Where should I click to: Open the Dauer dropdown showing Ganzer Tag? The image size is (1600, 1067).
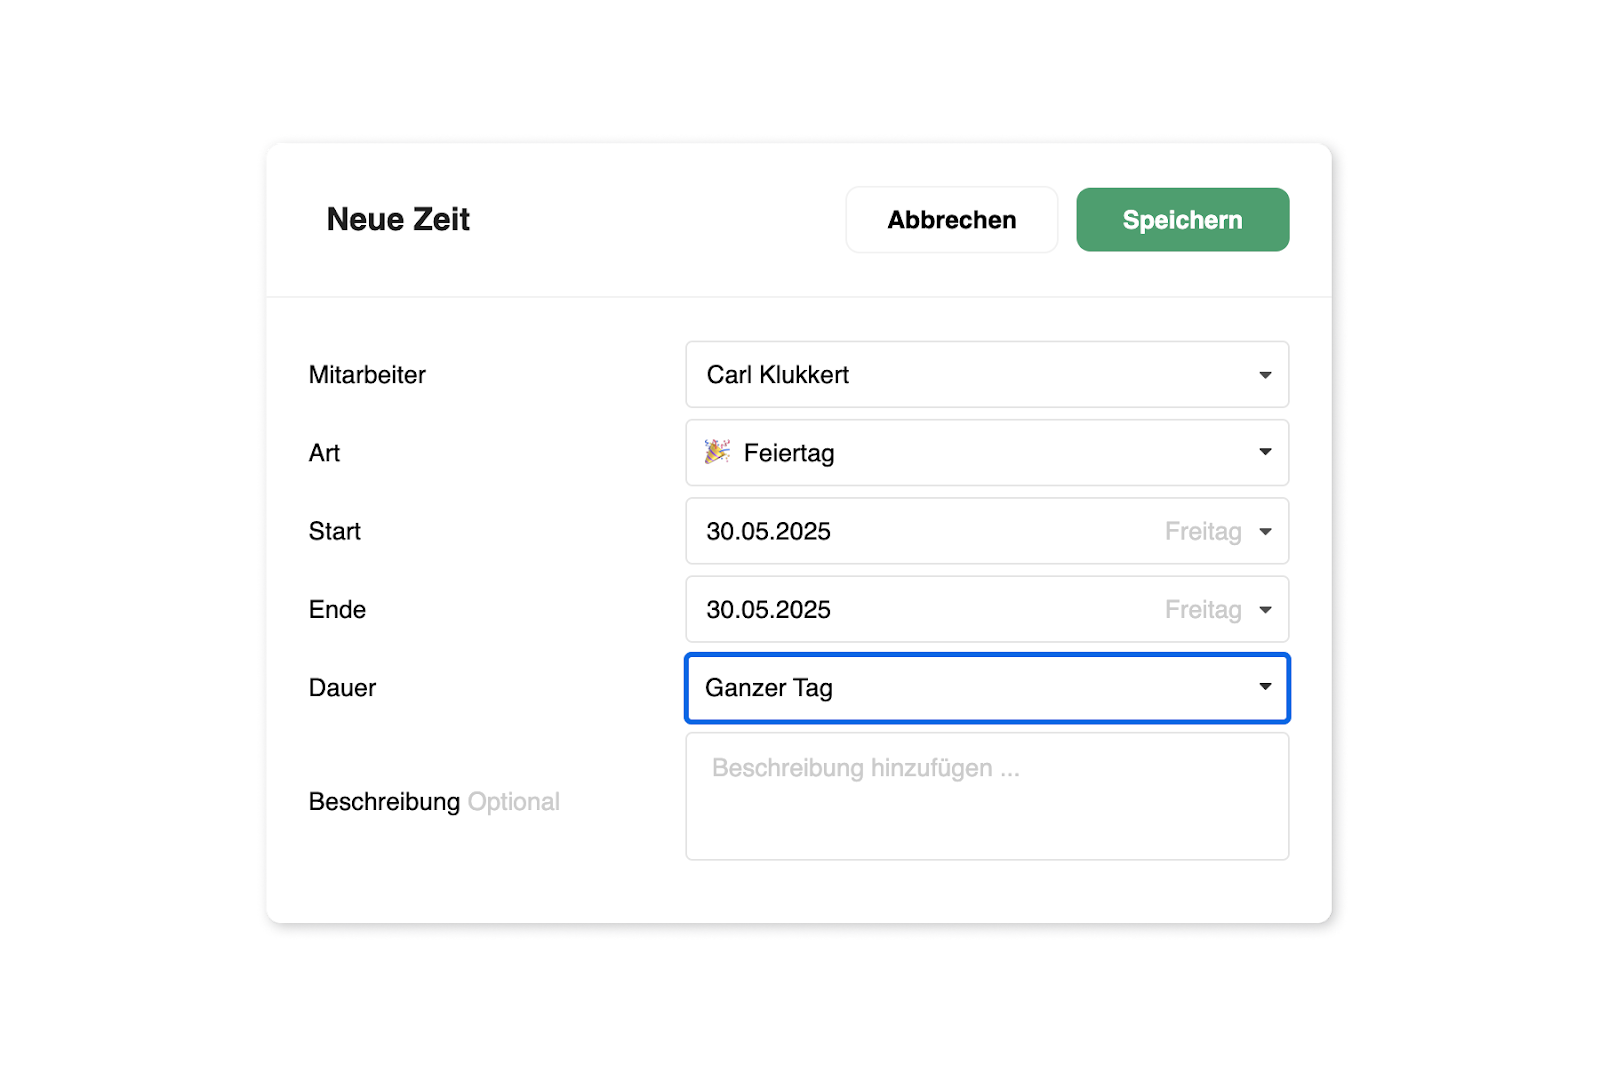[987, 688]
